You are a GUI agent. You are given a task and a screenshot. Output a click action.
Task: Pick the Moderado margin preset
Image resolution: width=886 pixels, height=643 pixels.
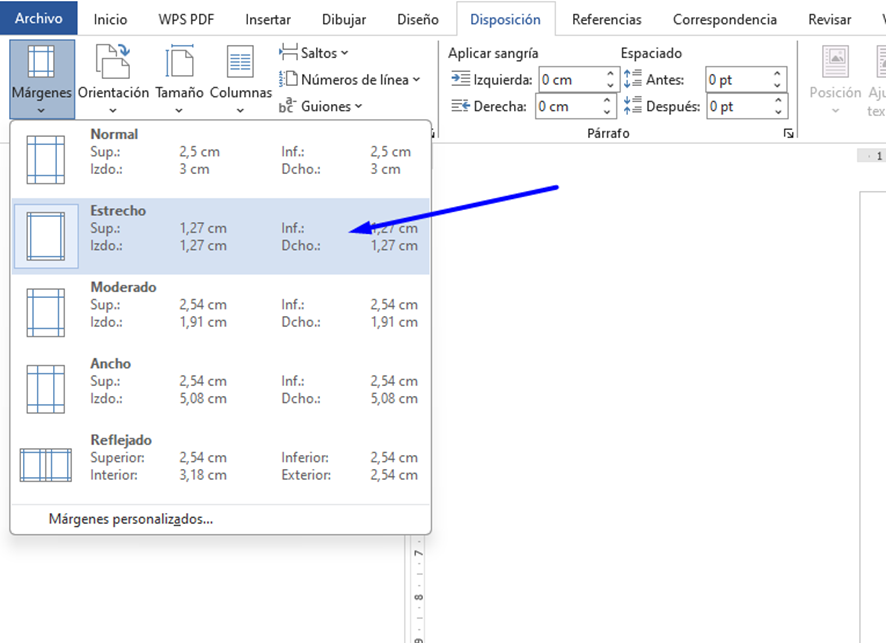pos(45,313)
